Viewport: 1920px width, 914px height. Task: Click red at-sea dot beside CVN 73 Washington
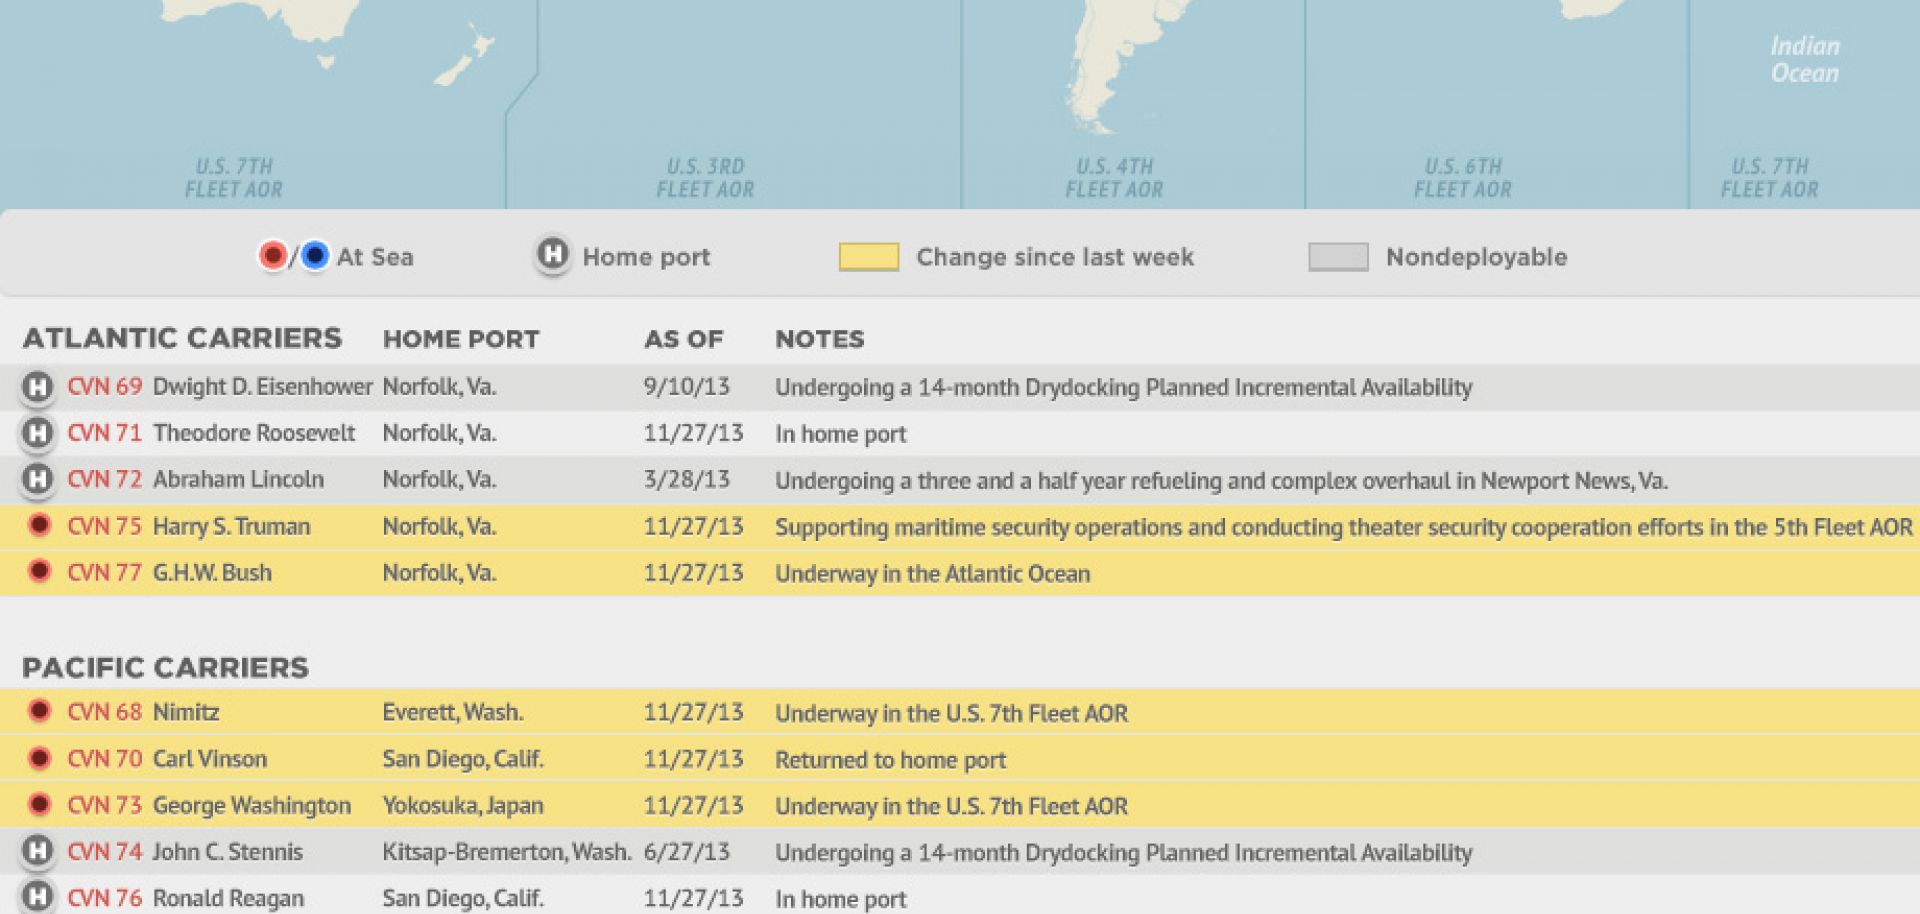point(39,804)
